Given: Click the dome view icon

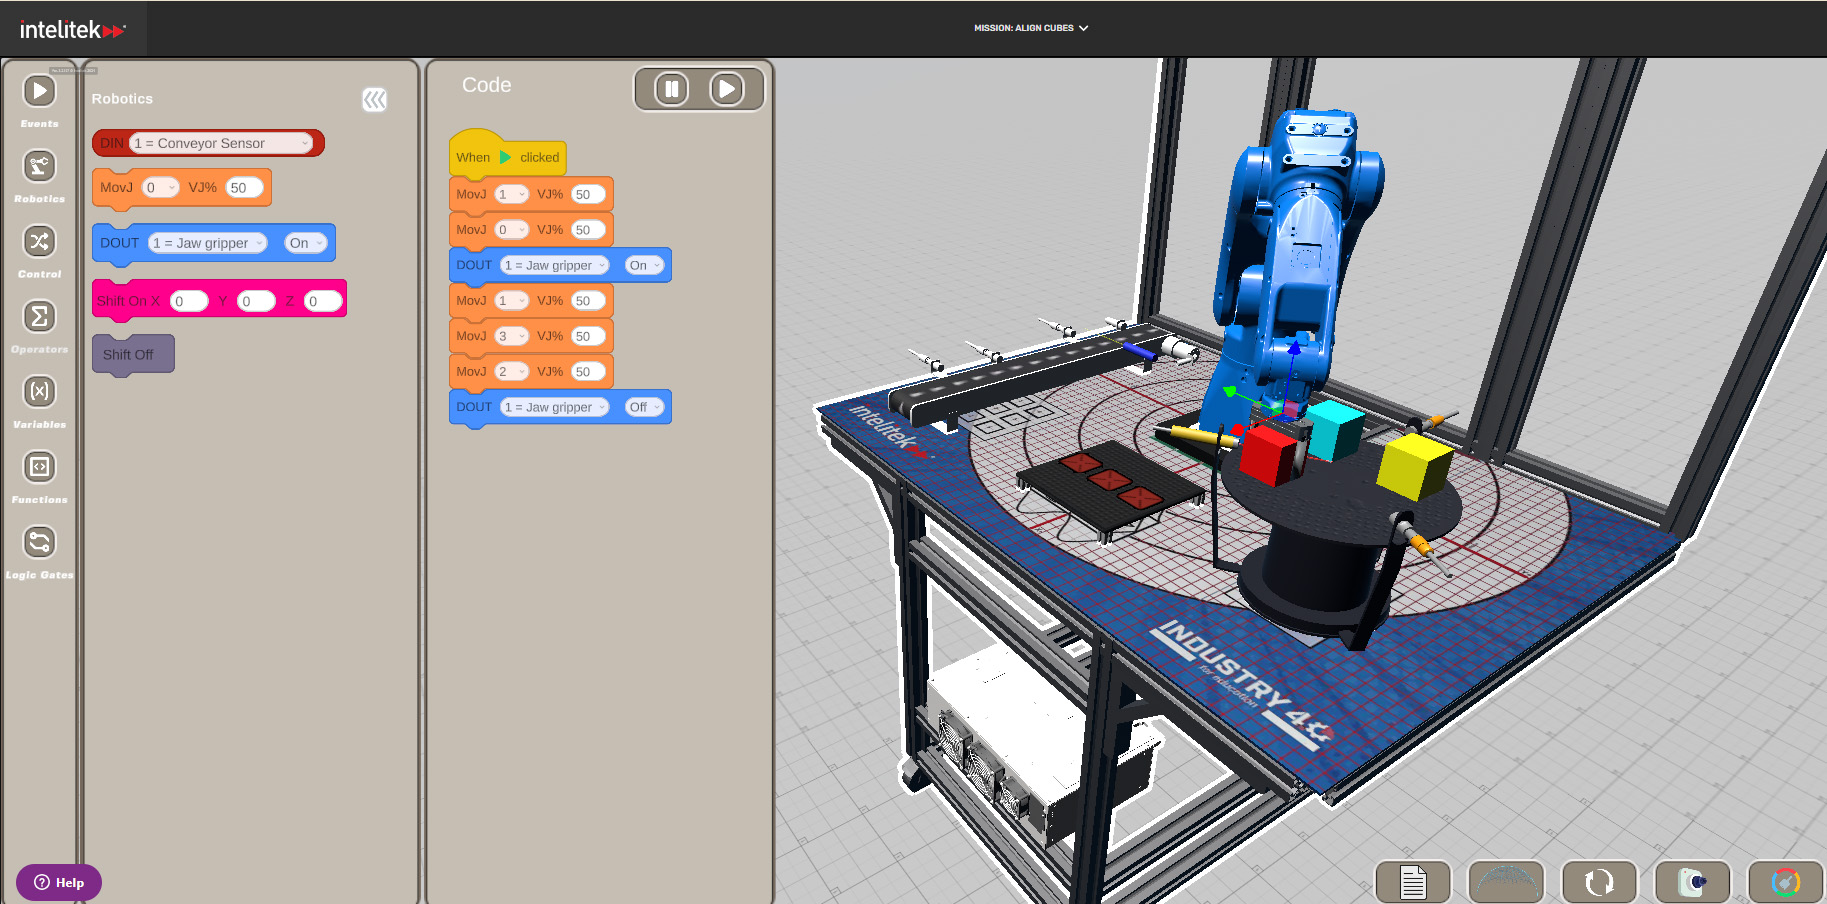Looking at the screenshot, I should click(x=1506, y=881).
